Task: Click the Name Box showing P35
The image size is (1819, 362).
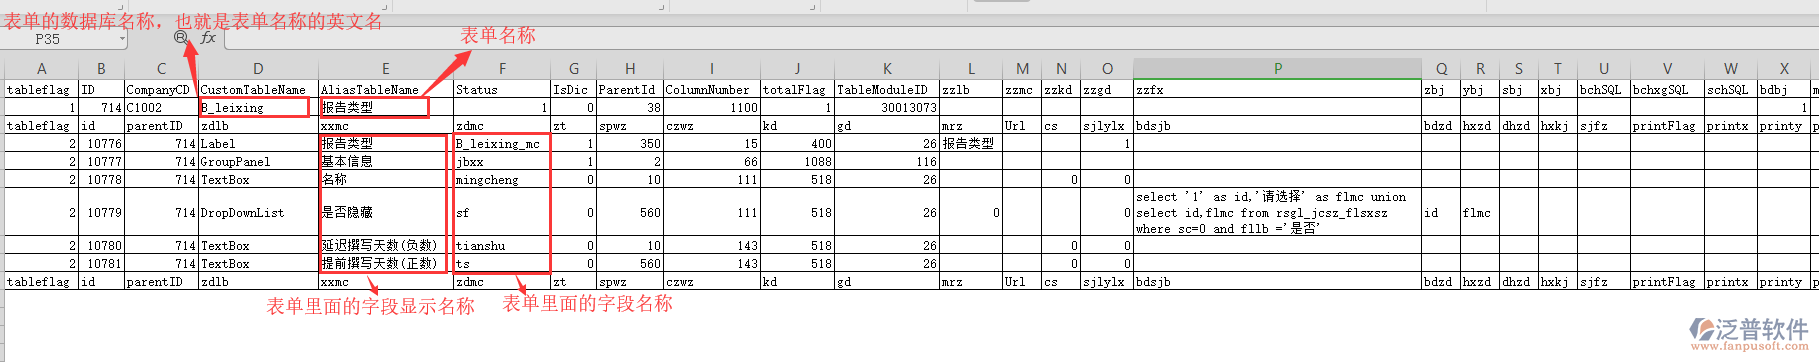Action: [x=62, y=39]
